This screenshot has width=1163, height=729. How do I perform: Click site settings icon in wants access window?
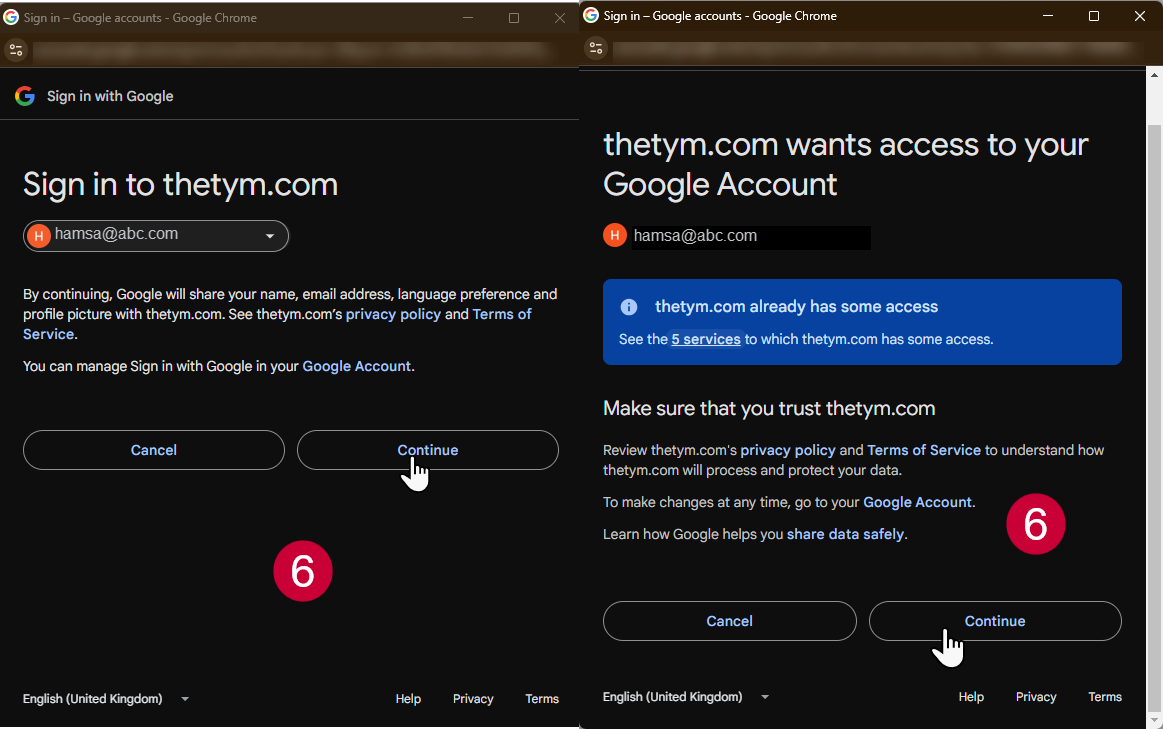pyautogui.click(x=596, y=48)
